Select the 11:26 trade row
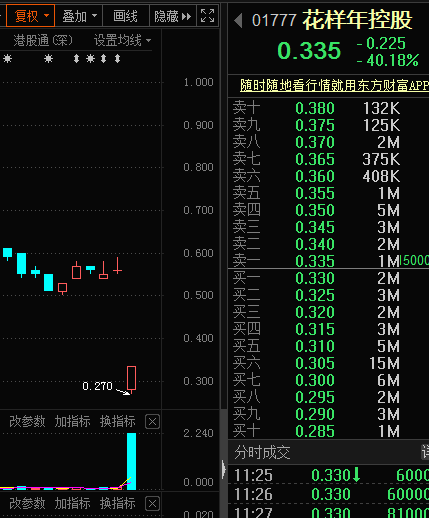 point(328,494)
